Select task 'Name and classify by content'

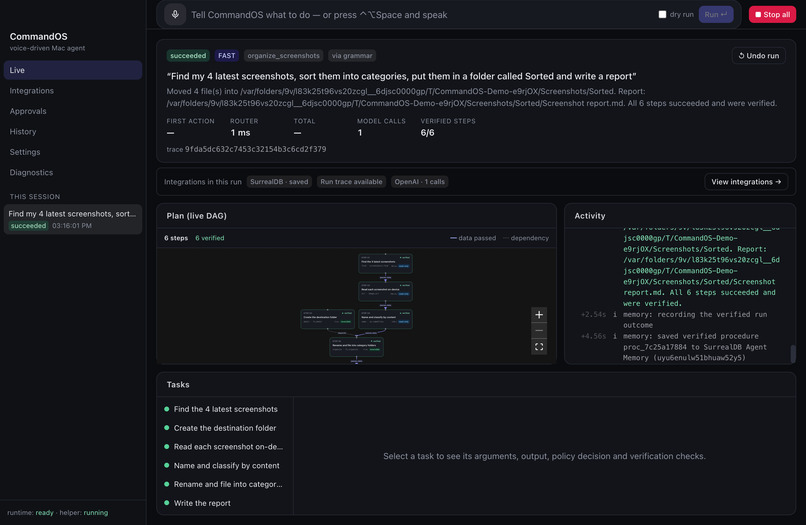[226, 465]
